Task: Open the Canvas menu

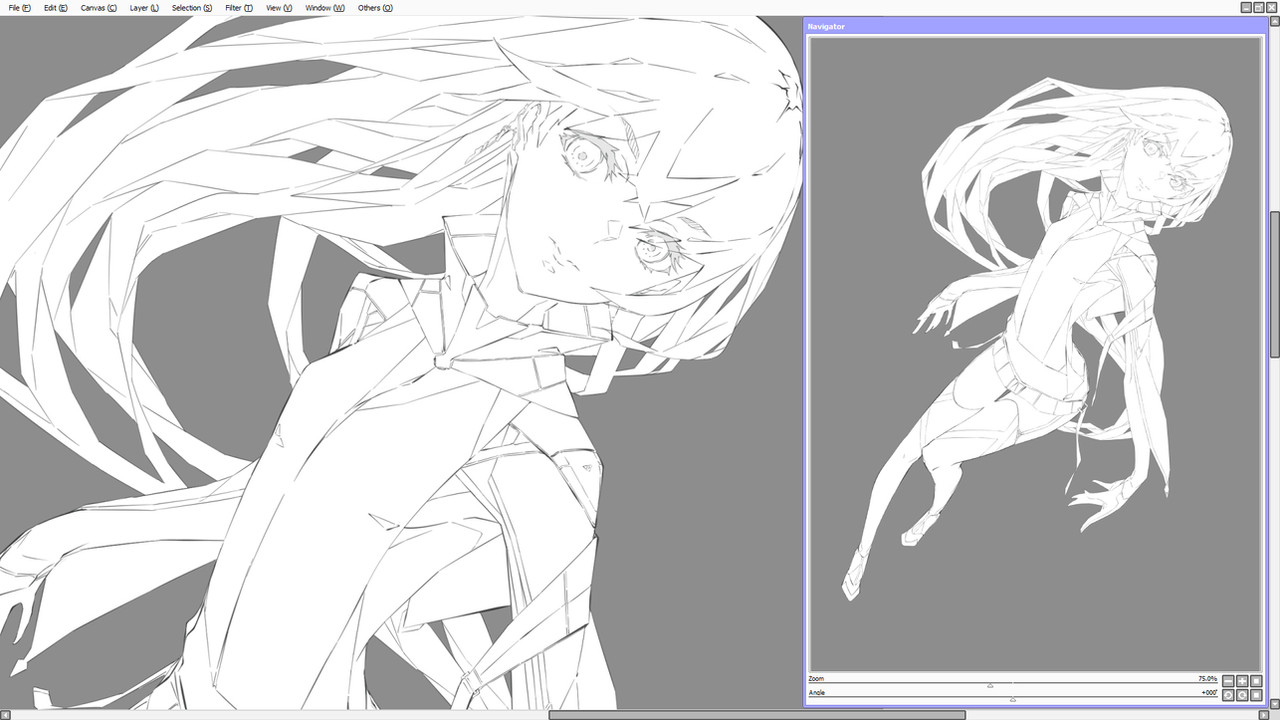Action: 98,8
